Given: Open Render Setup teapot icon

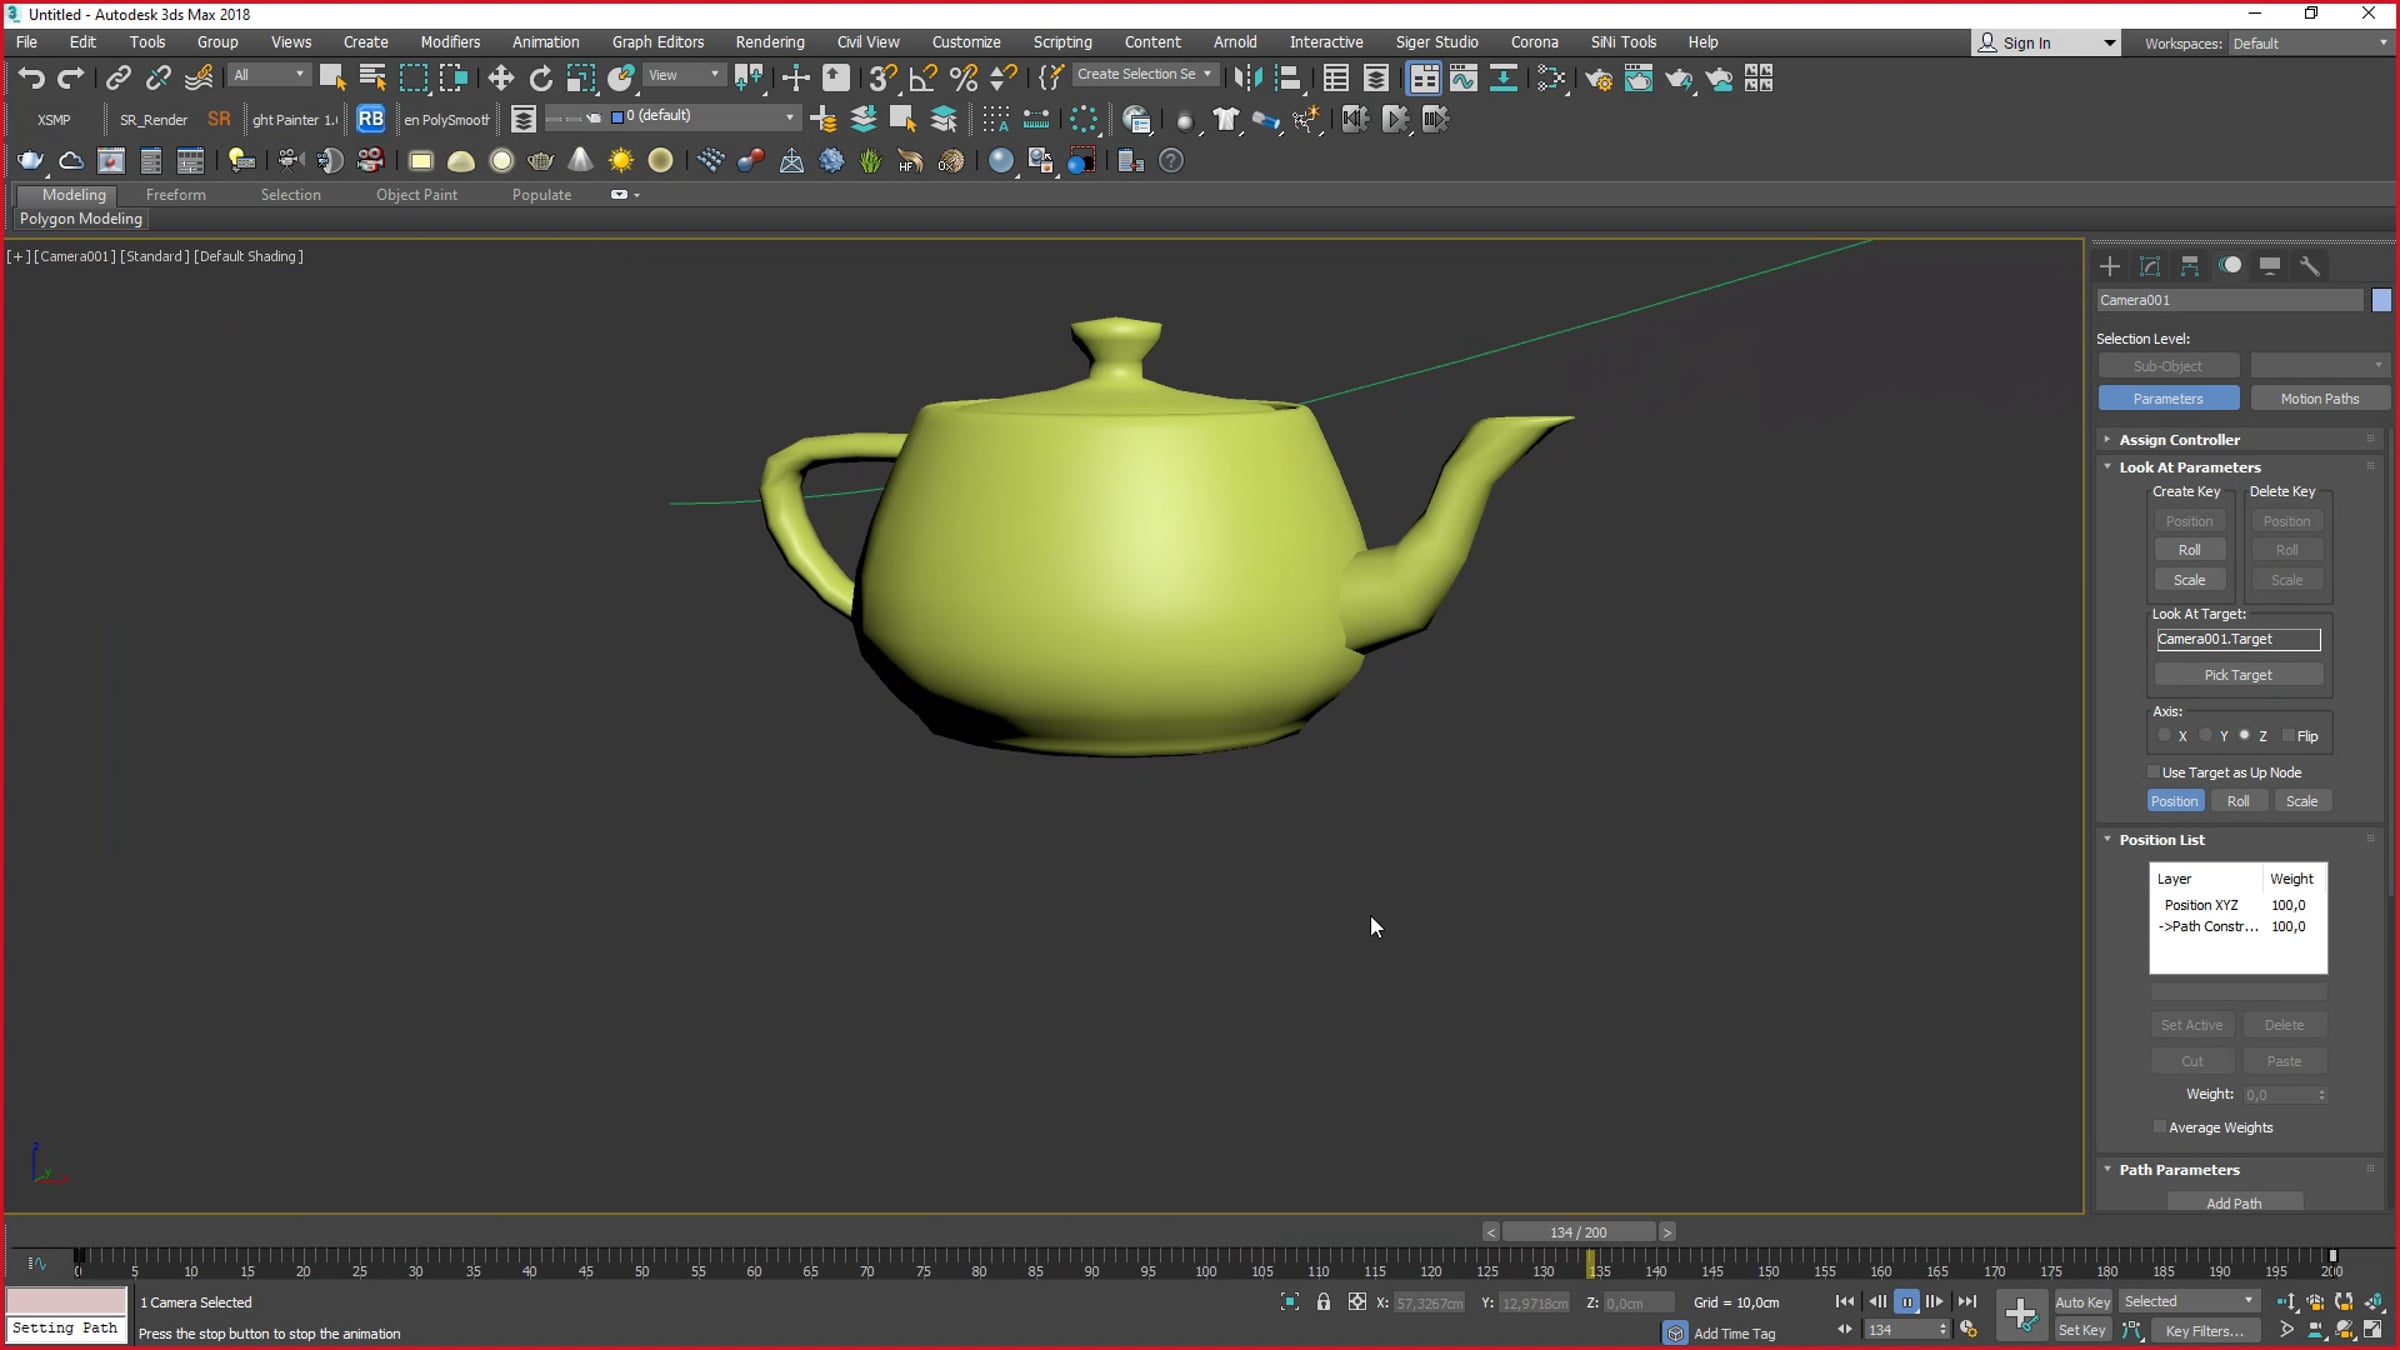Looking at the screenshot, I should click(x=1598, y=78).
